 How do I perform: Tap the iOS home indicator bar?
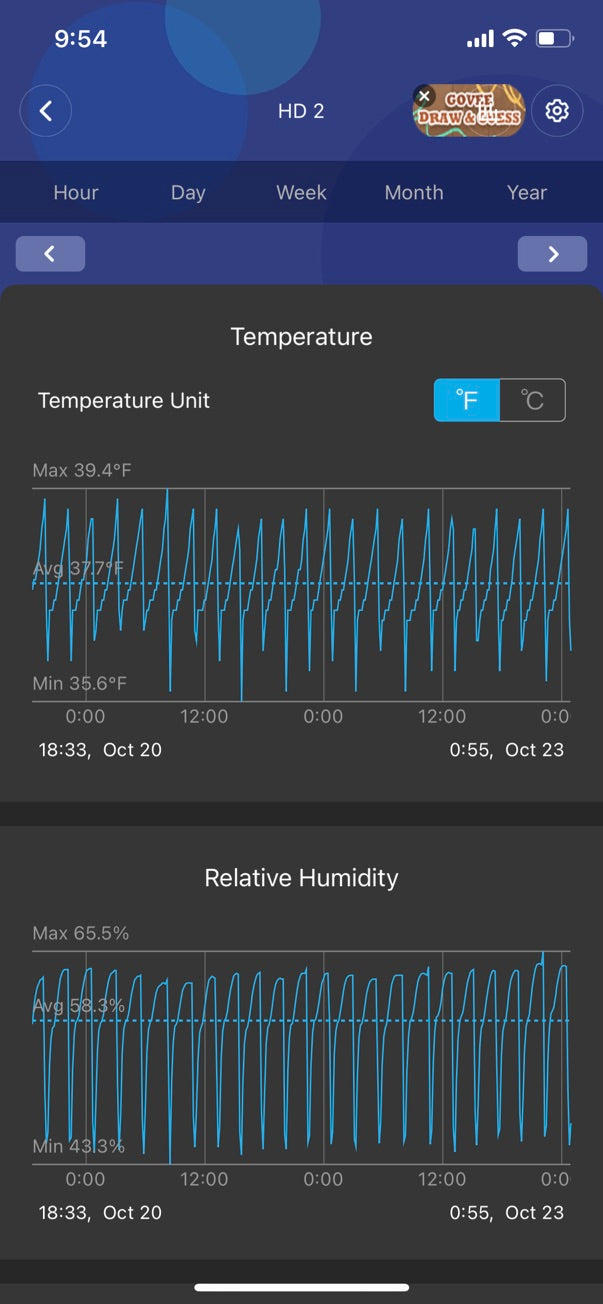[x=301, y=1287]
